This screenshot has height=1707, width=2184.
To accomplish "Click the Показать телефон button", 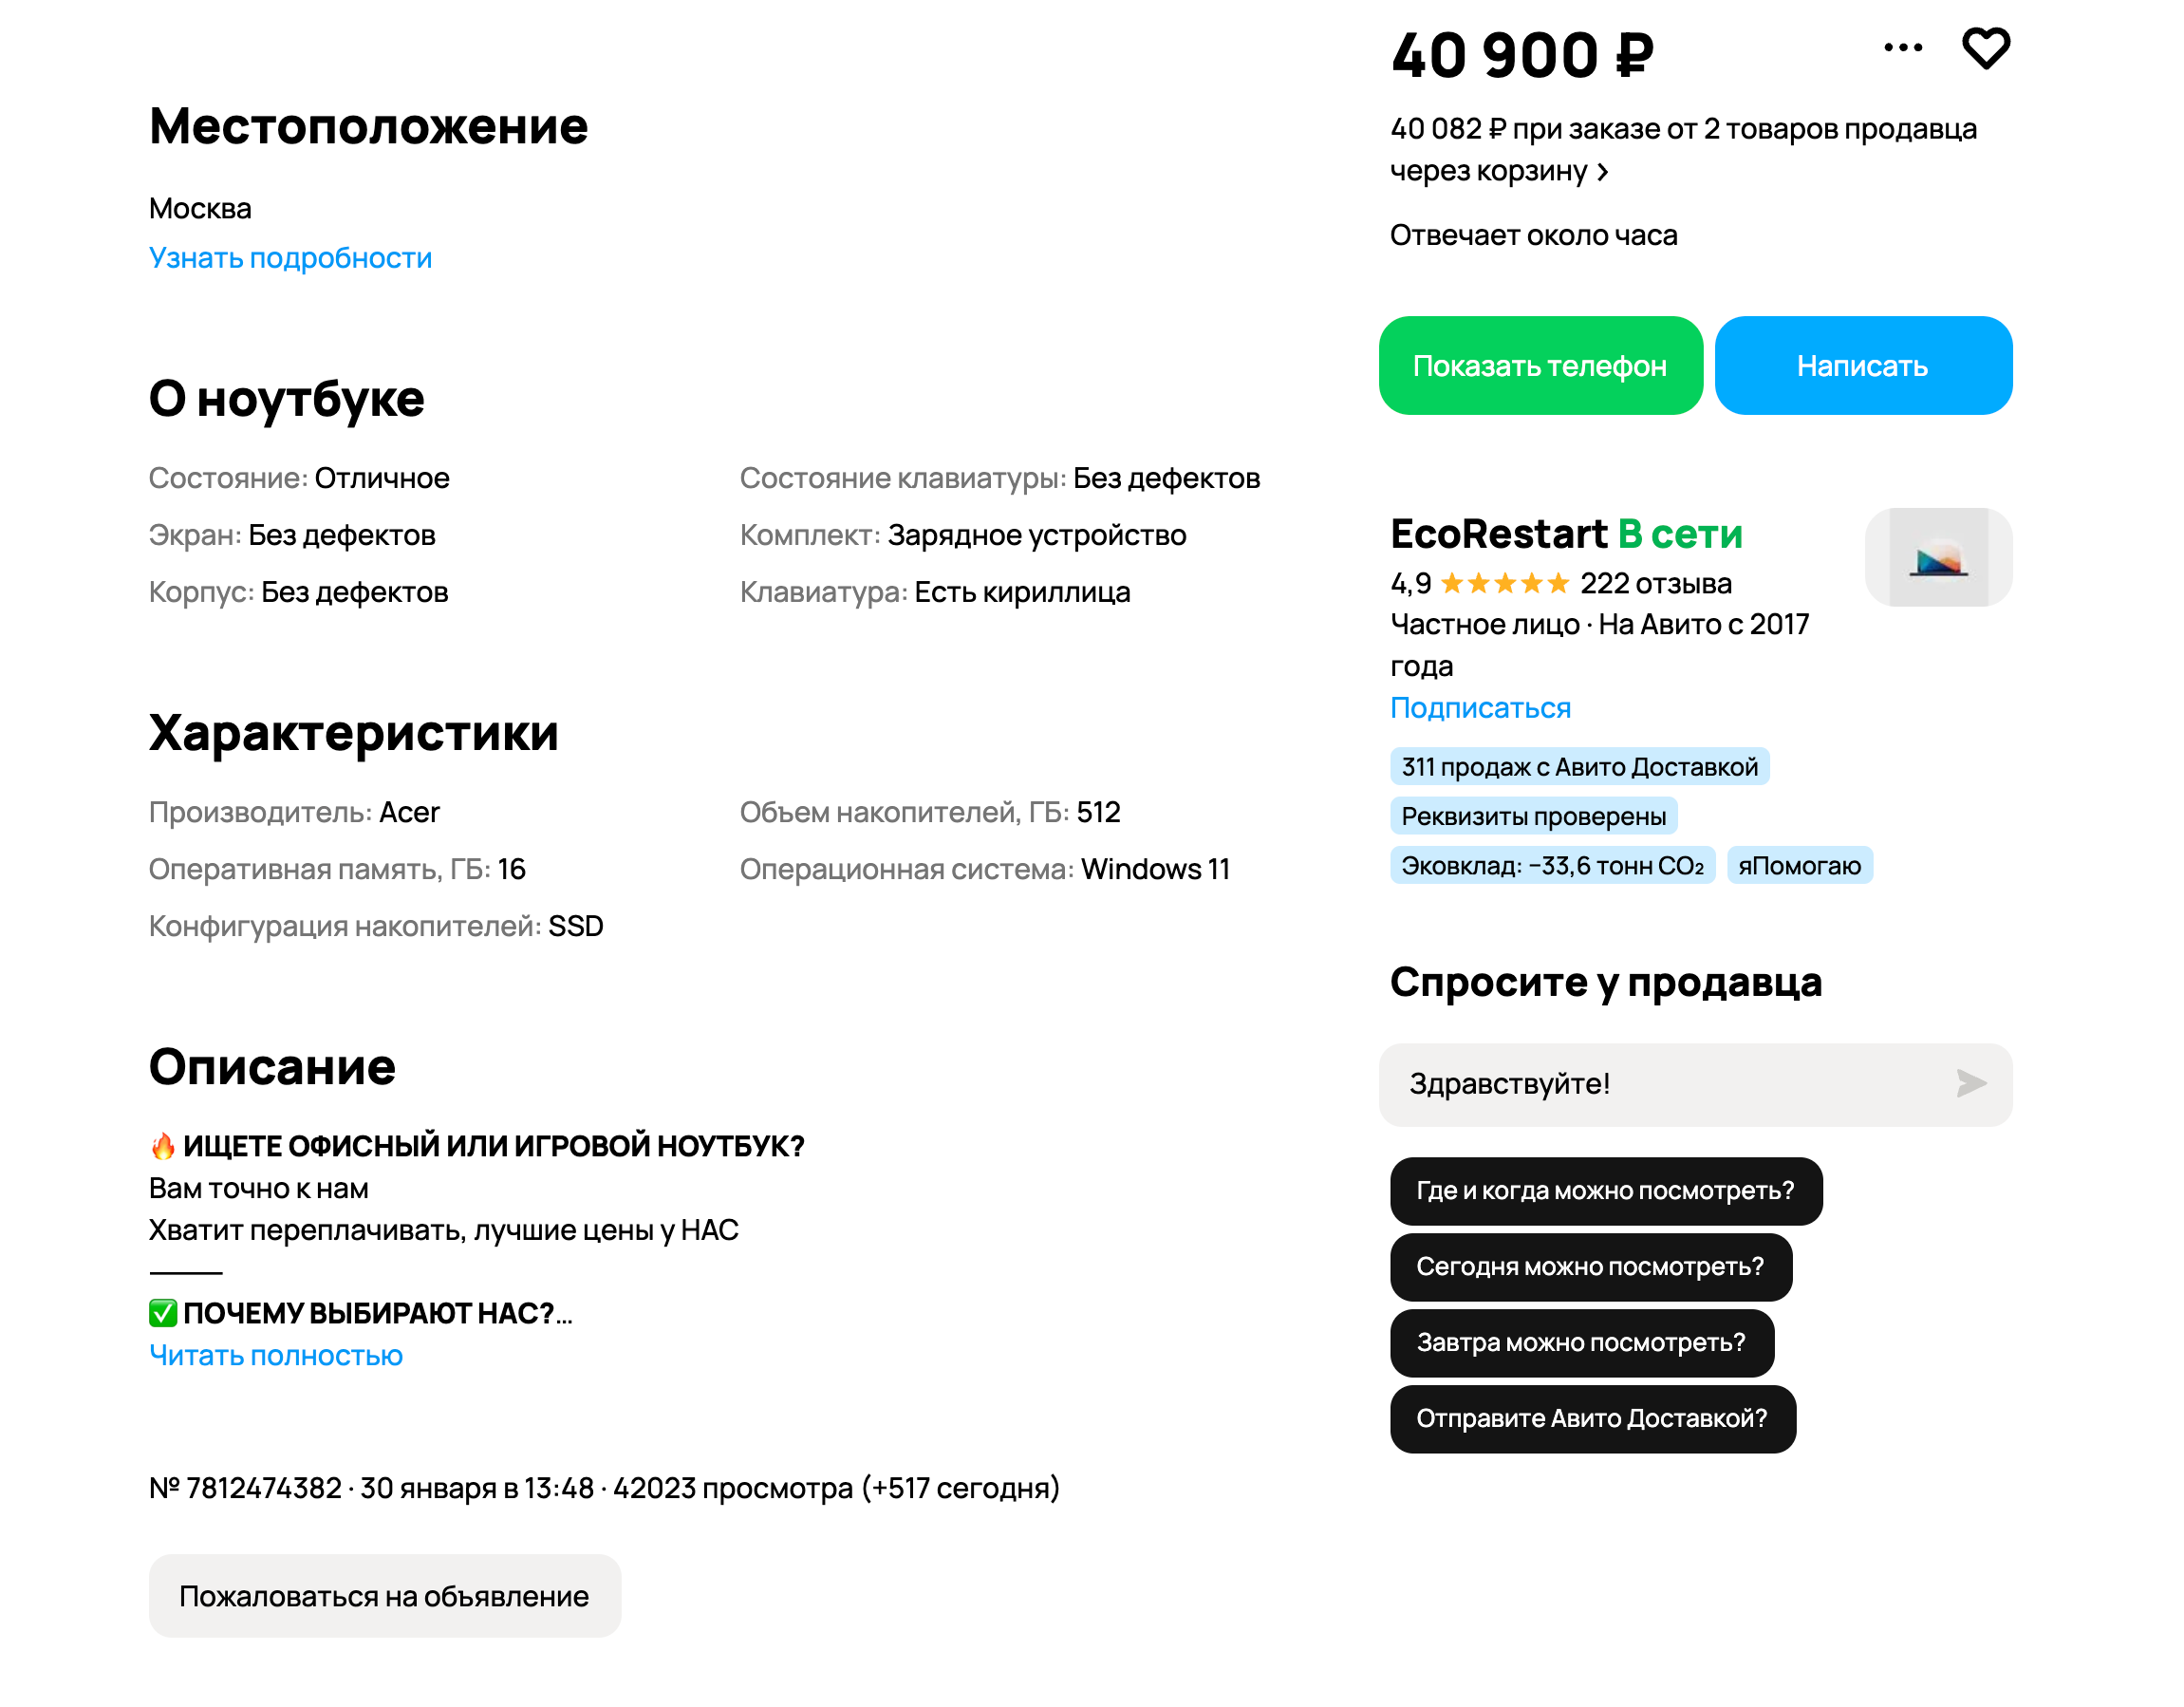I will (x=1540, y=366).
